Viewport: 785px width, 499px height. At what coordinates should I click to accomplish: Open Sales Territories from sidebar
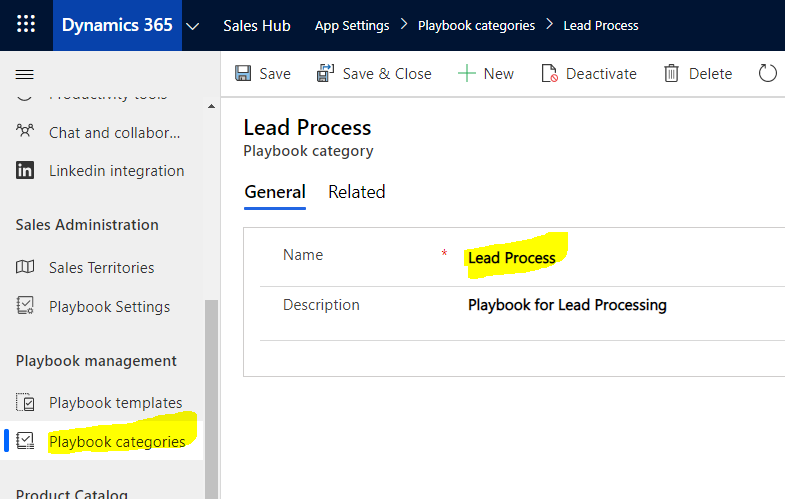[x=101, y=268]
